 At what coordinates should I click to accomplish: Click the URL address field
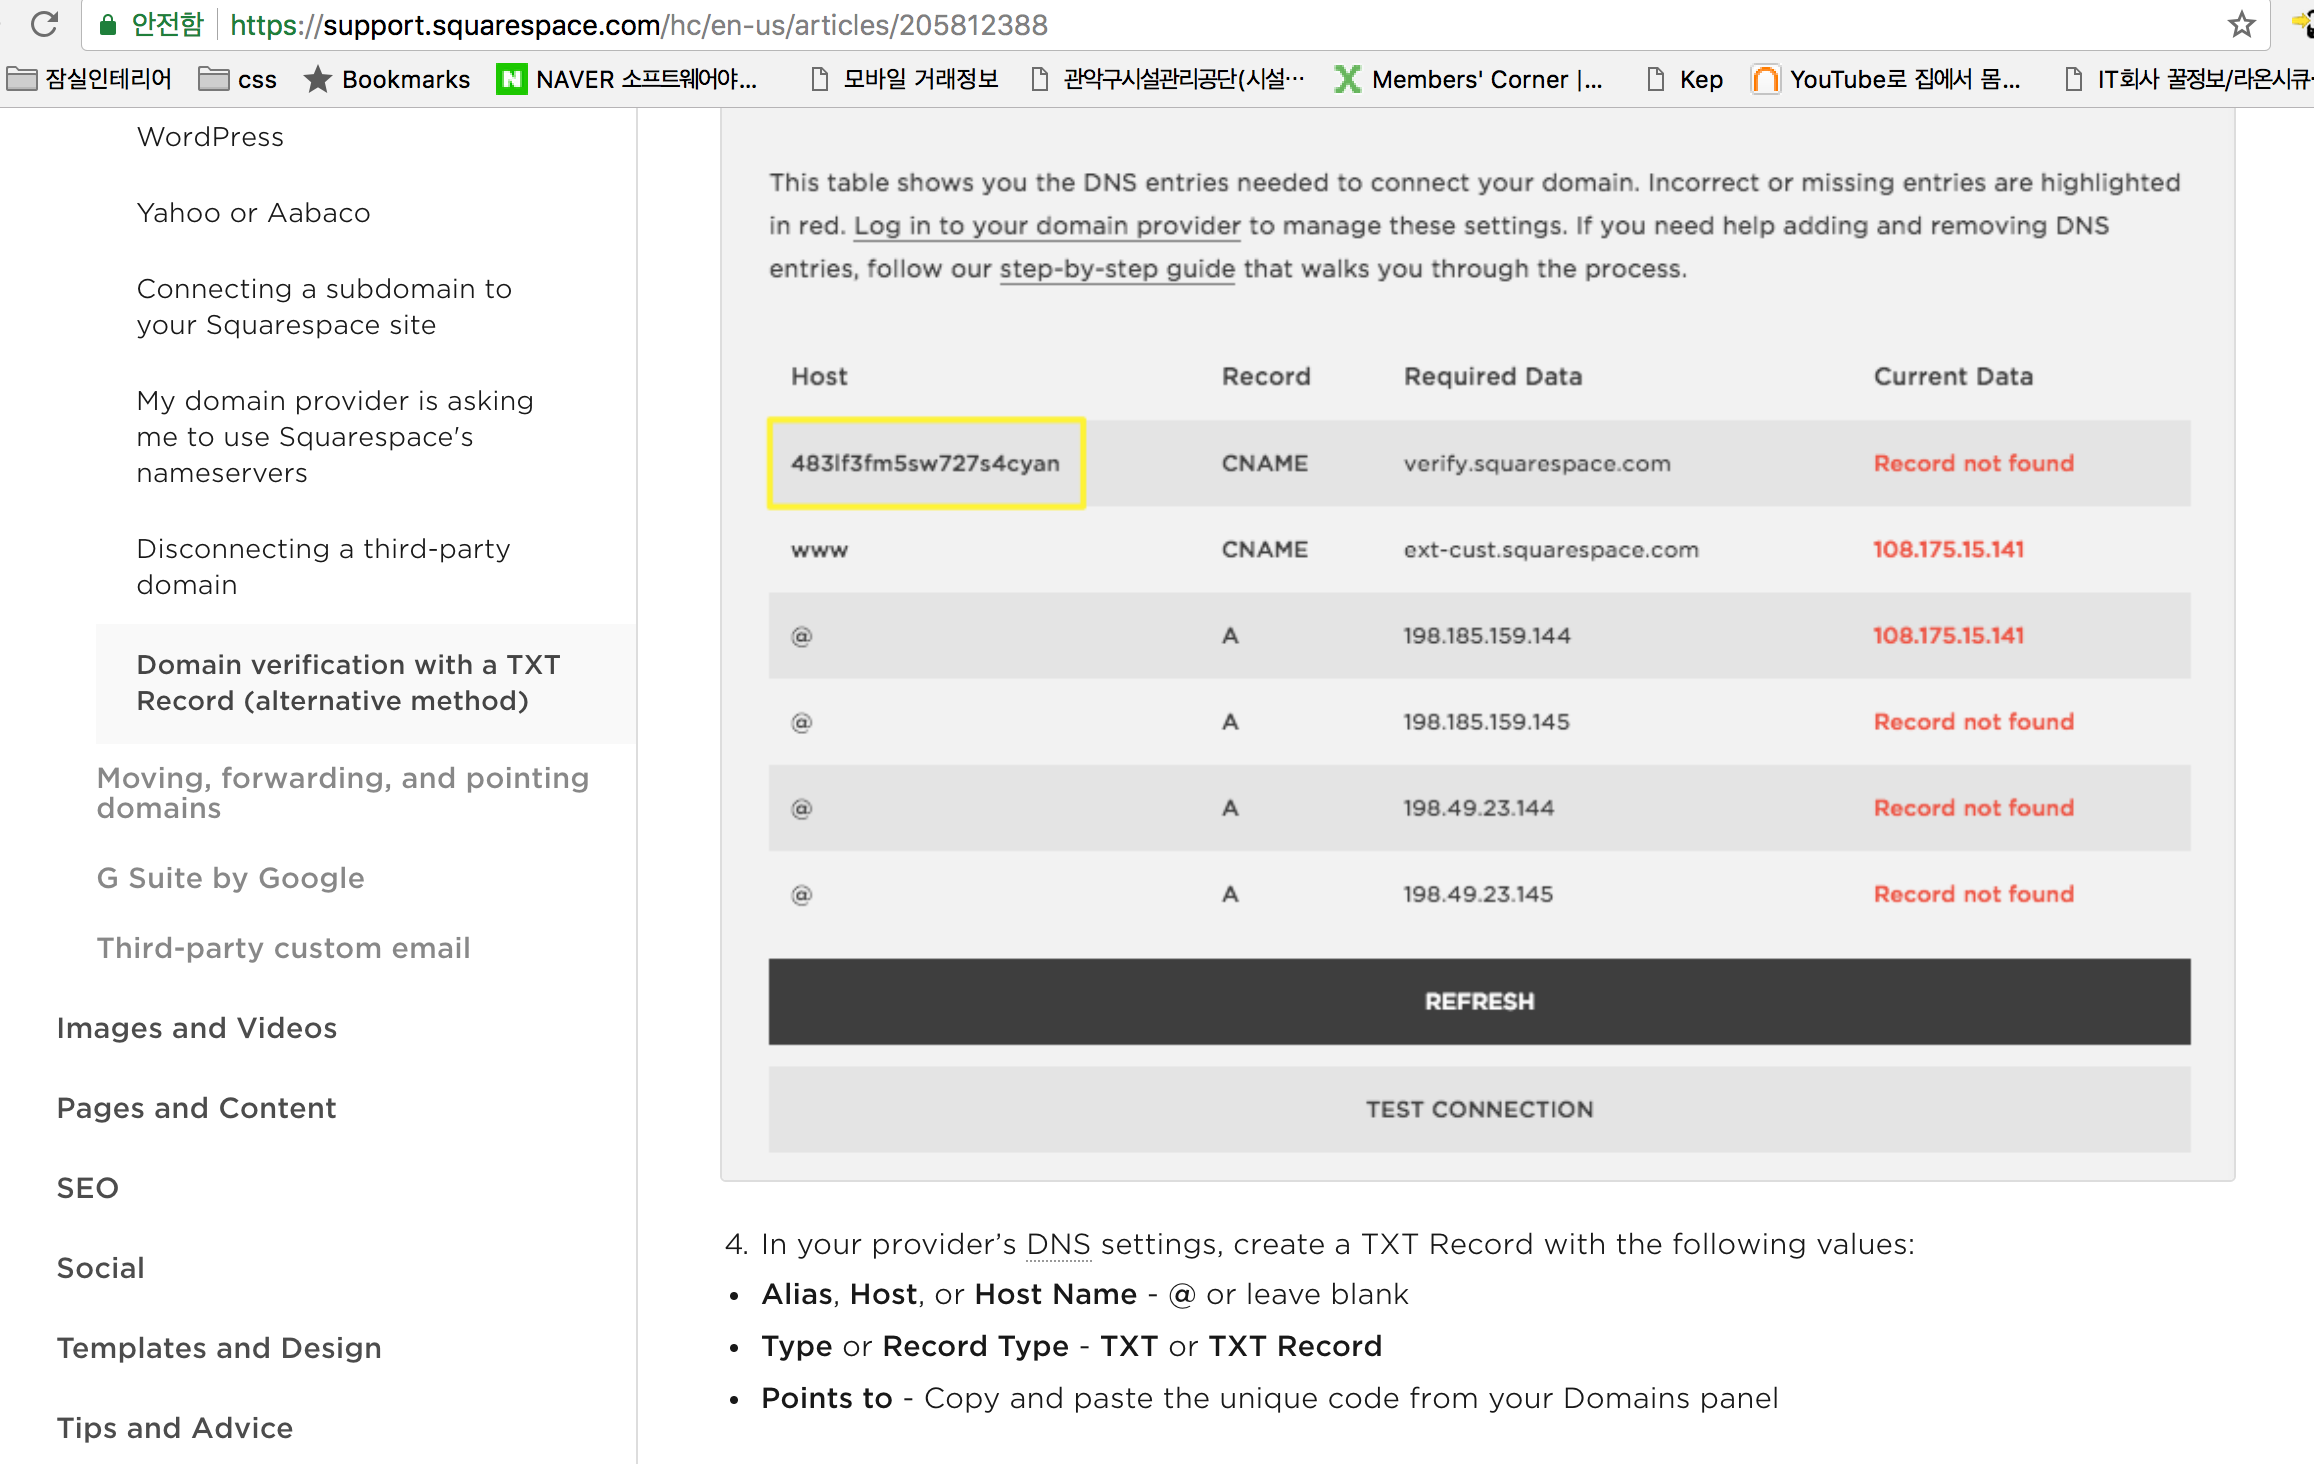[1100, 24]
